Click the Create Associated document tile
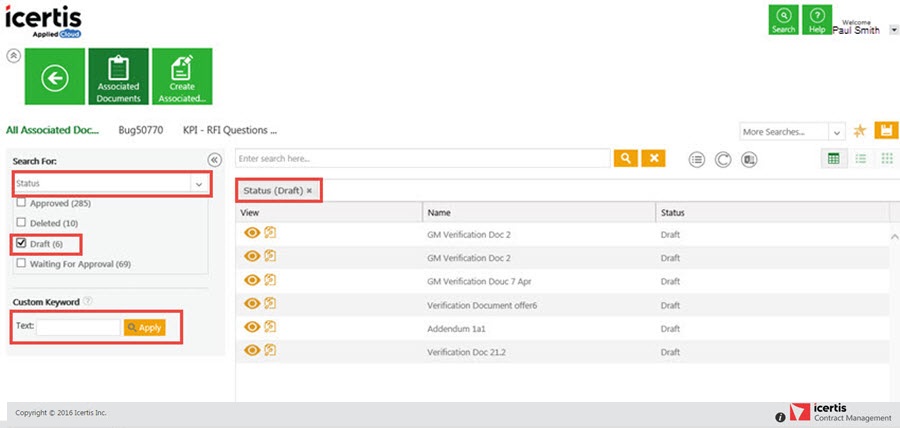Screen dimensions: 900x428 pyautogui.click(x=182, y=77)
